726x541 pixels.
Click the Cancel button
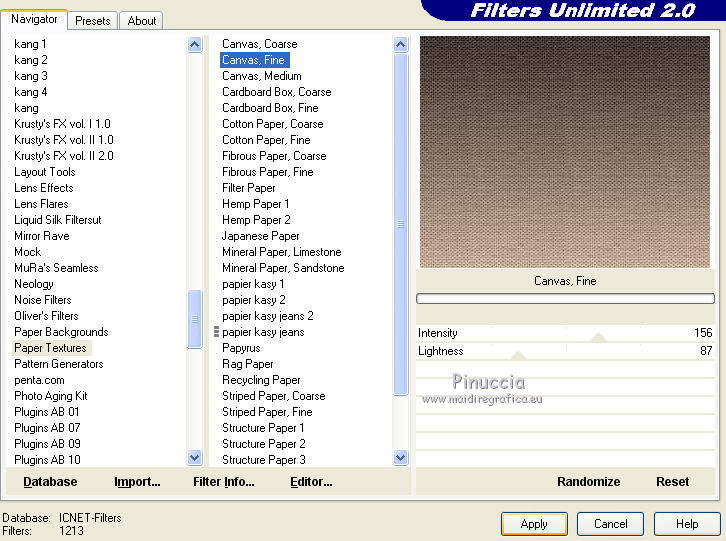(x=610, y=524)
